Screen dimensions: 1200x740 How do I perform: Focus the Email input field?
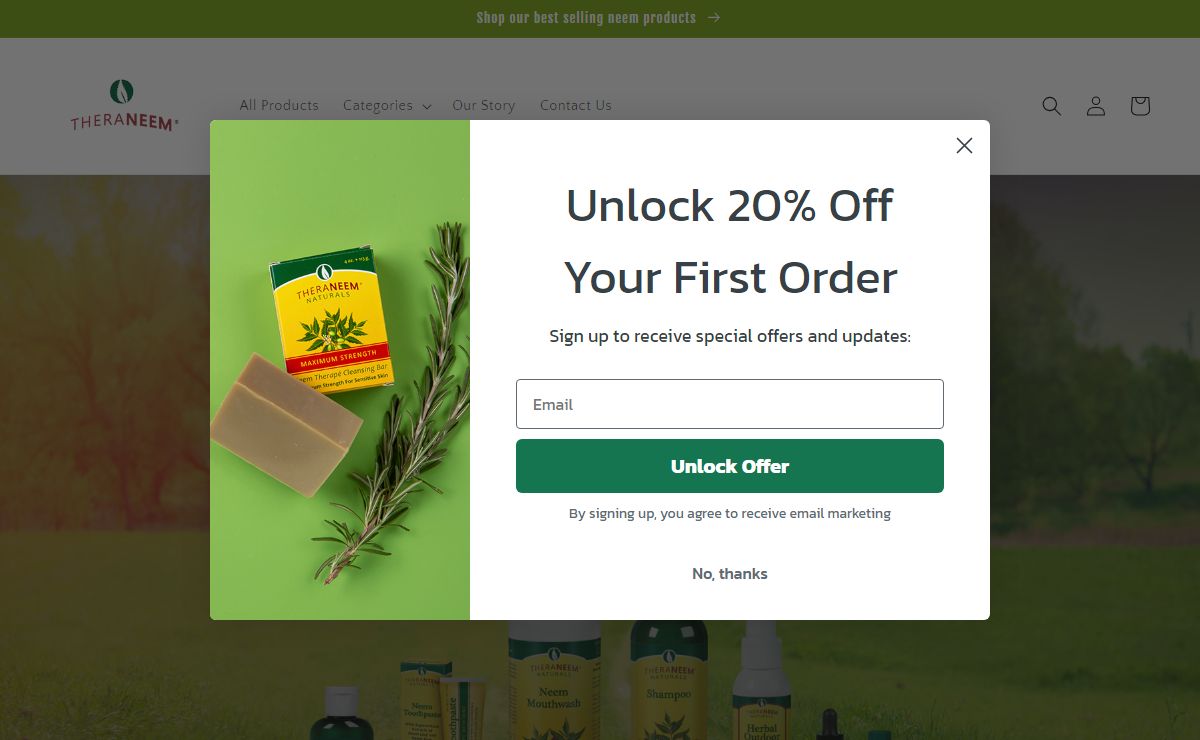730,404
